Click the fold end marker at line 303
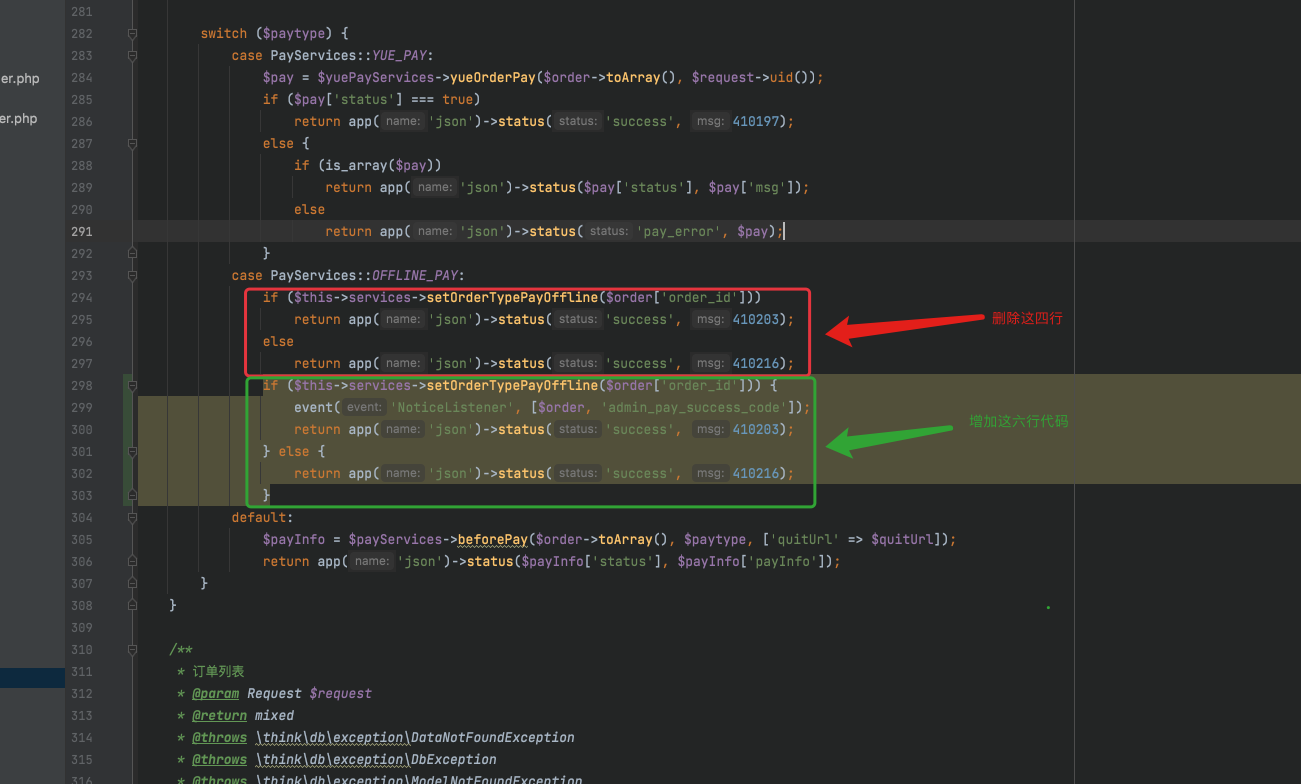This screenshot has height=784, width=1301. 132,496
